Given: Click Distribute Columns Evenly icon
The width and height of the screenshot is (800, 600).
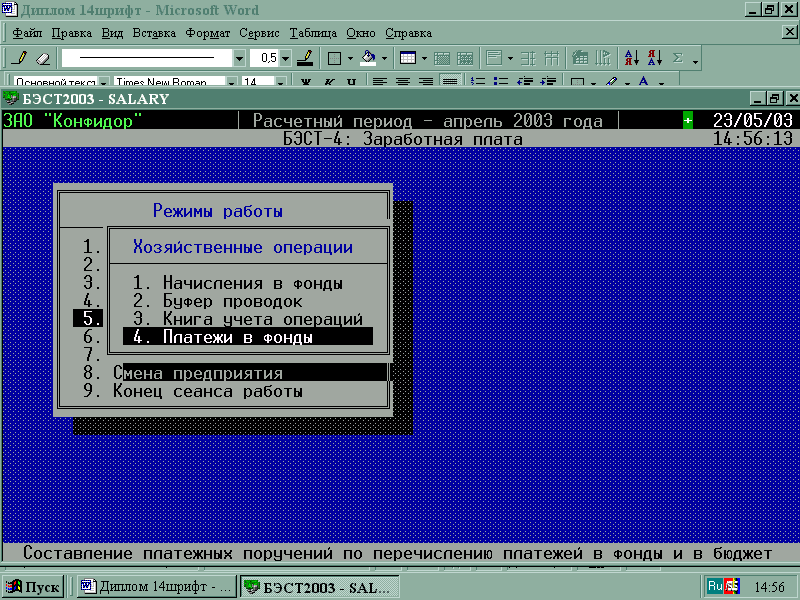Looking at the screenshot, I should [x=551, y=58].
